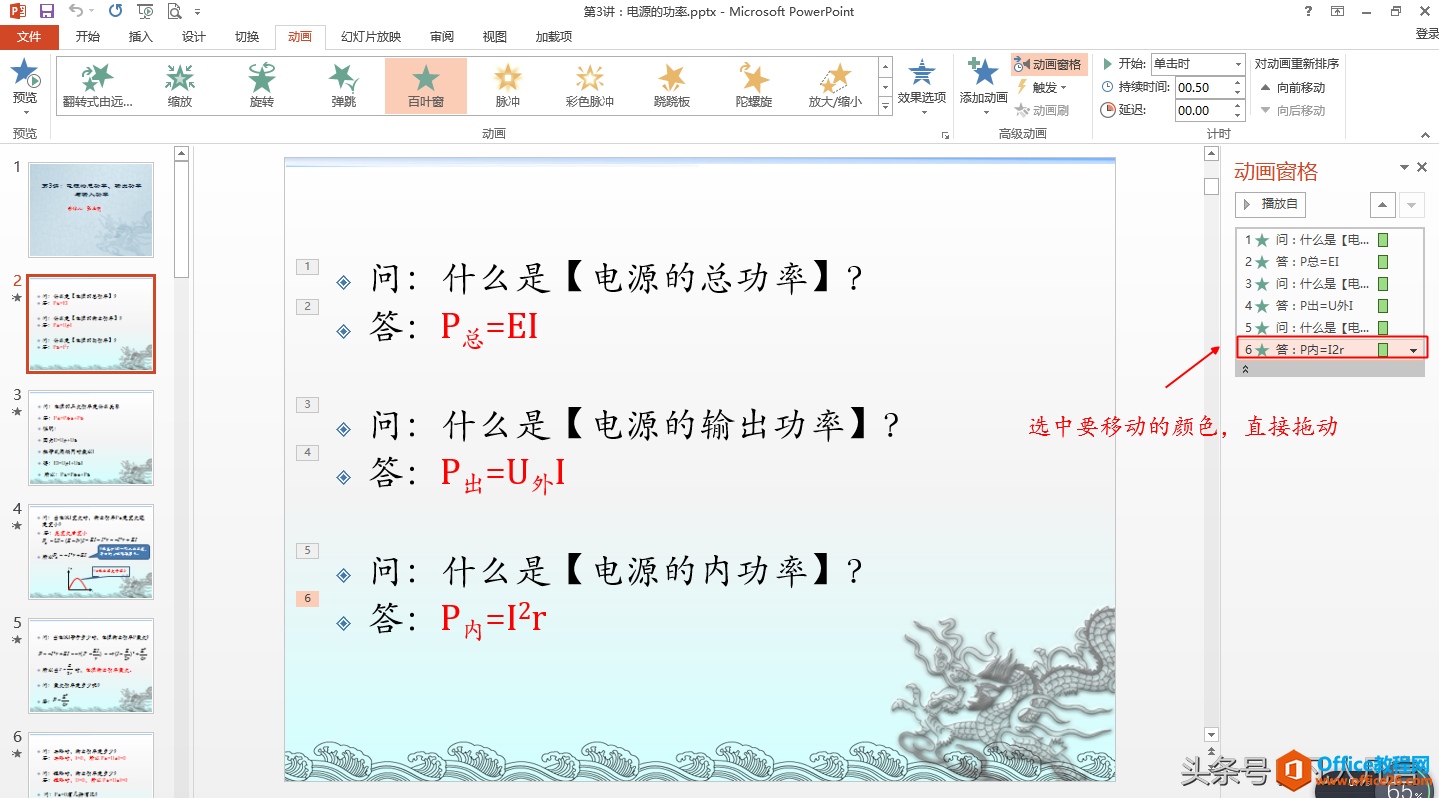
Task: Click the 播放自 (Play From) button
Action: click(1269, 204)
